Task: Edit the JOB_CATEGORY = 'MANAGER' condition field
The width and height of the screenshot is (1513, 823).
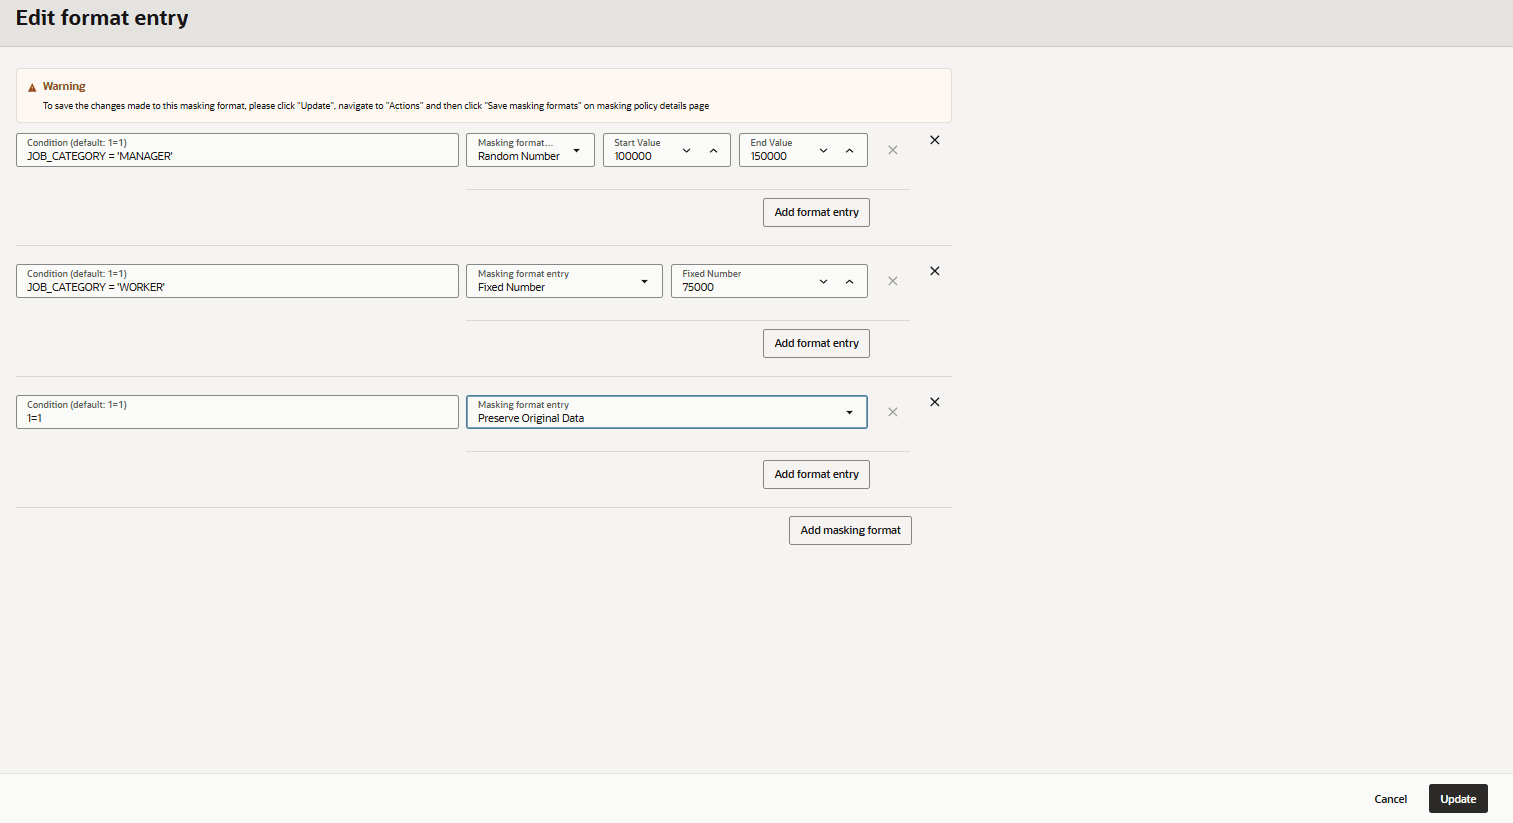Action: click(x=236, y=155)
